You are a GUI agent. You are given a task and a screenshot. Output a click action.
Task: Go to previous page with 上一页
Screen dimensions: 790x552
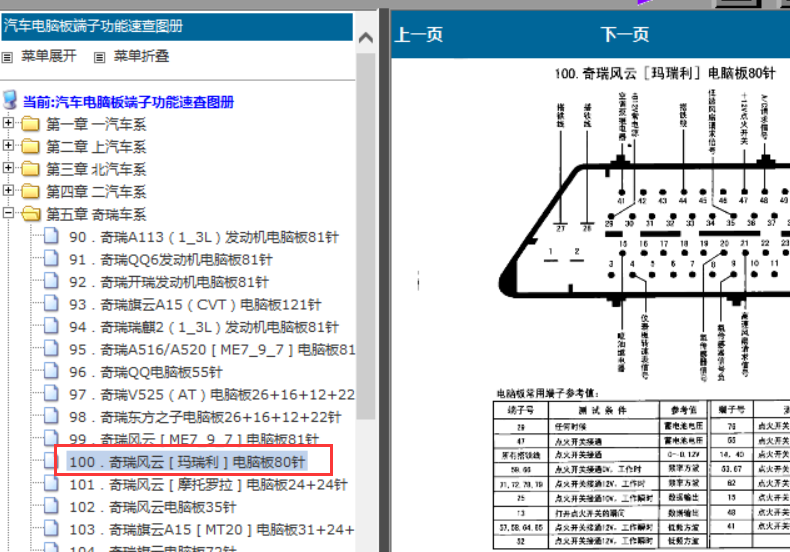tap(419, 35)
